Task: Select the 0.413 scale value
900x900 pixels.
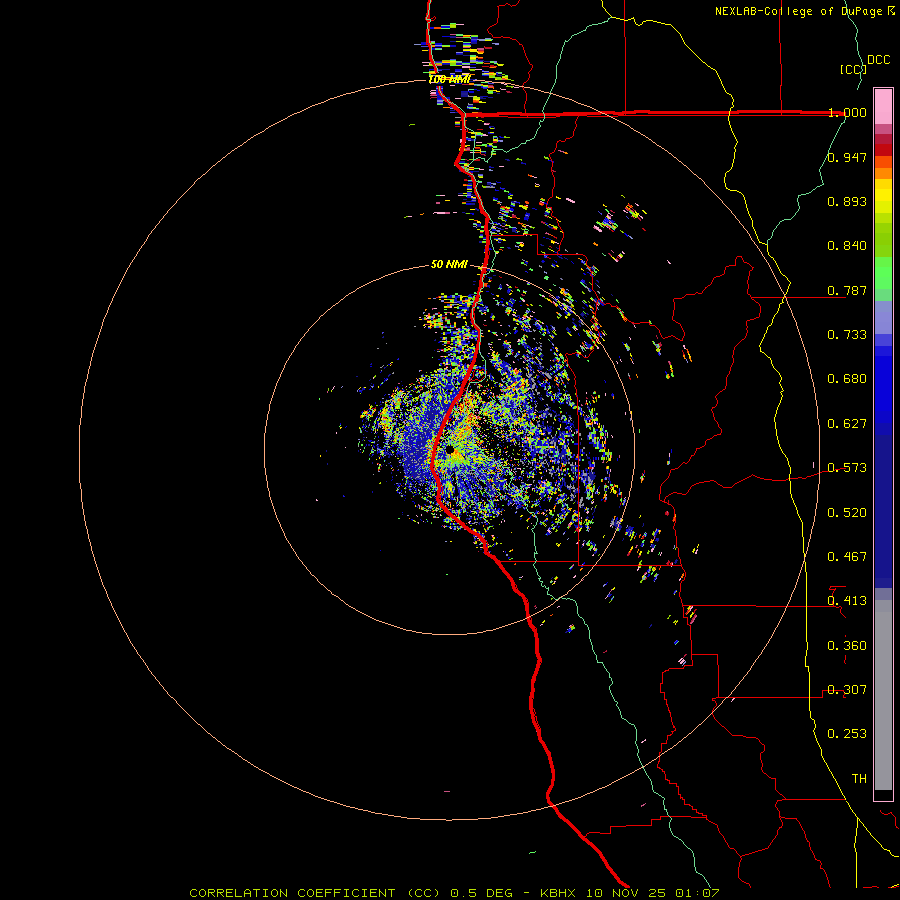Action: 847,601
